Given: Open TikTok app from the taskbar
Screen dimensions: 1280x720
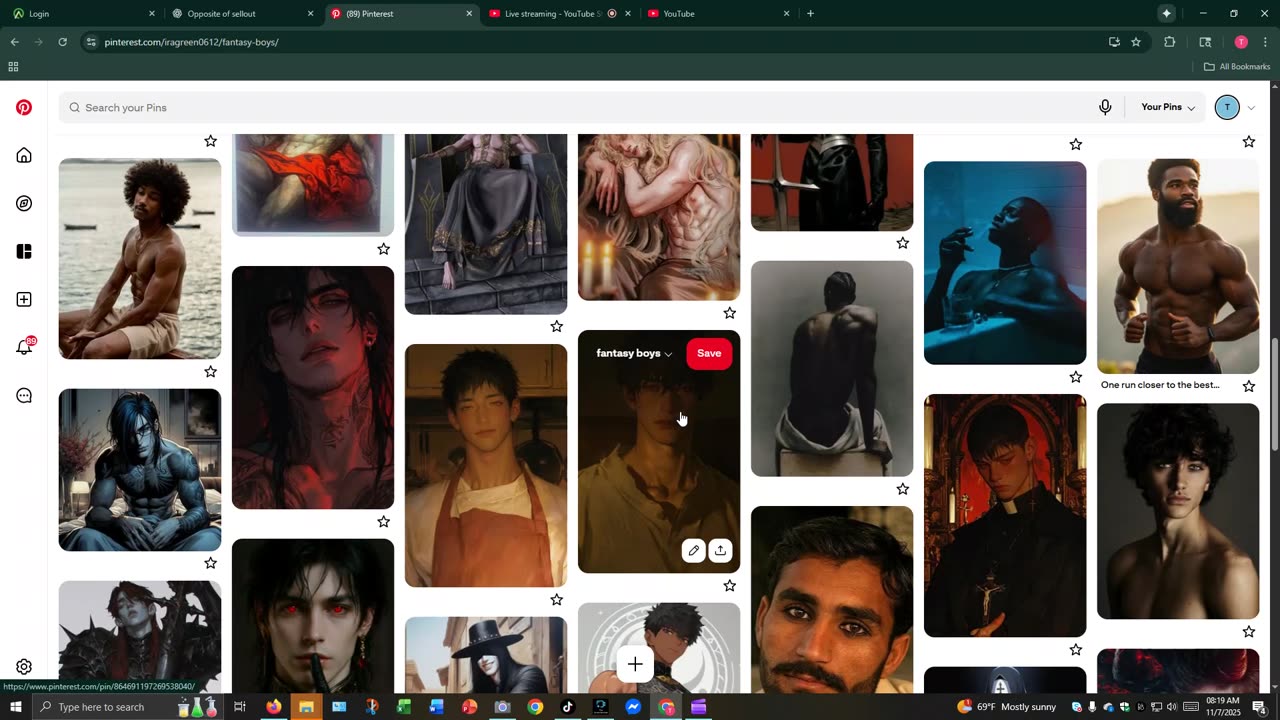Looking at the screenshot, I should pyautogui.click(x=567, y=707).
